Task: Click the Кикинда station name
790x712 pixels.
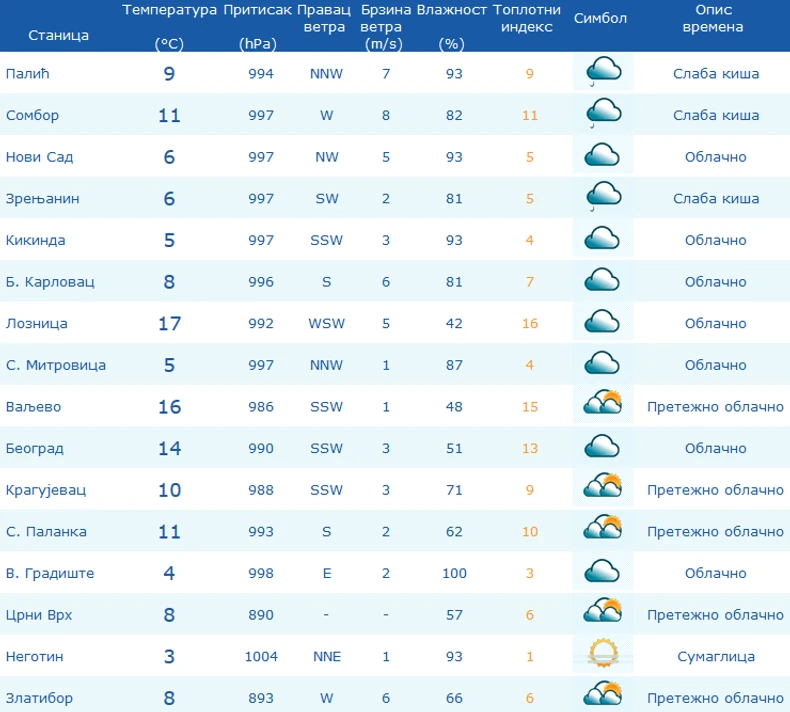Action: pyautogui.click(x=36, y=240)
